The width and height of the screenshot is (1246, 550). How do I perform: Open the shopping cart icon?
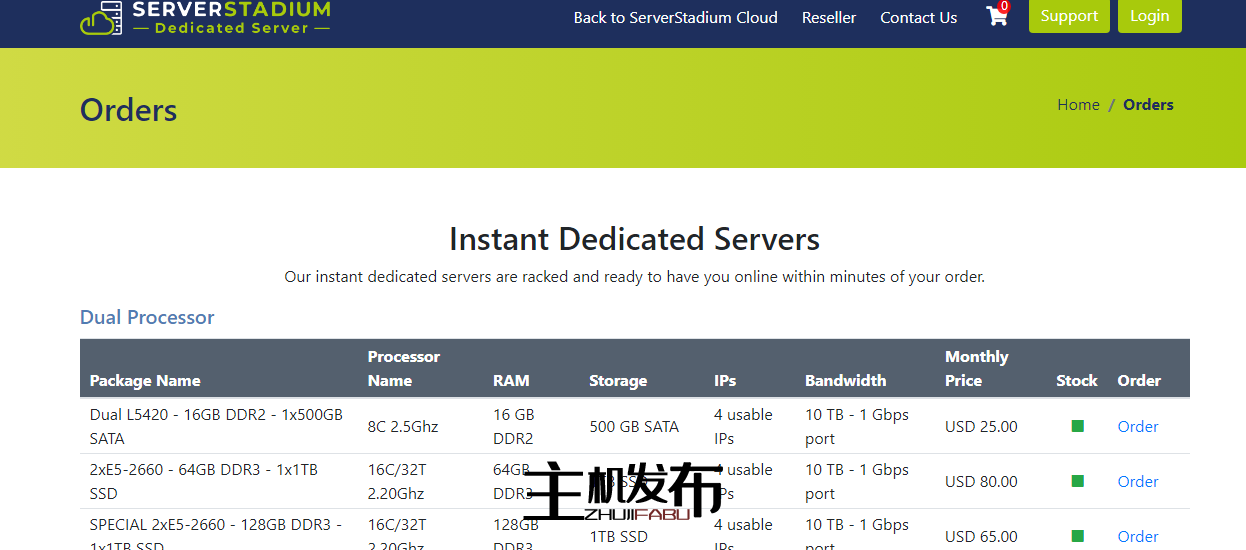(996, 16)
